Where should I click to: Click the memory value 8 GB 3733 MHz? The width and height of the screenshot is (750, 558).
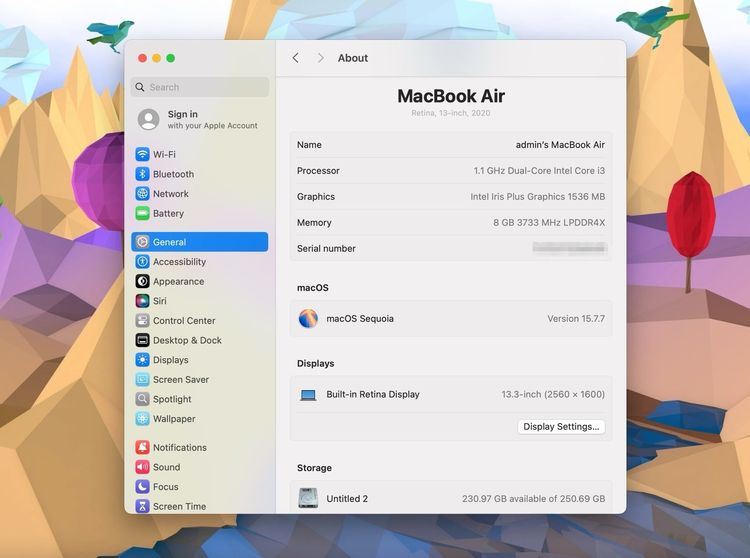pos(549,222)
